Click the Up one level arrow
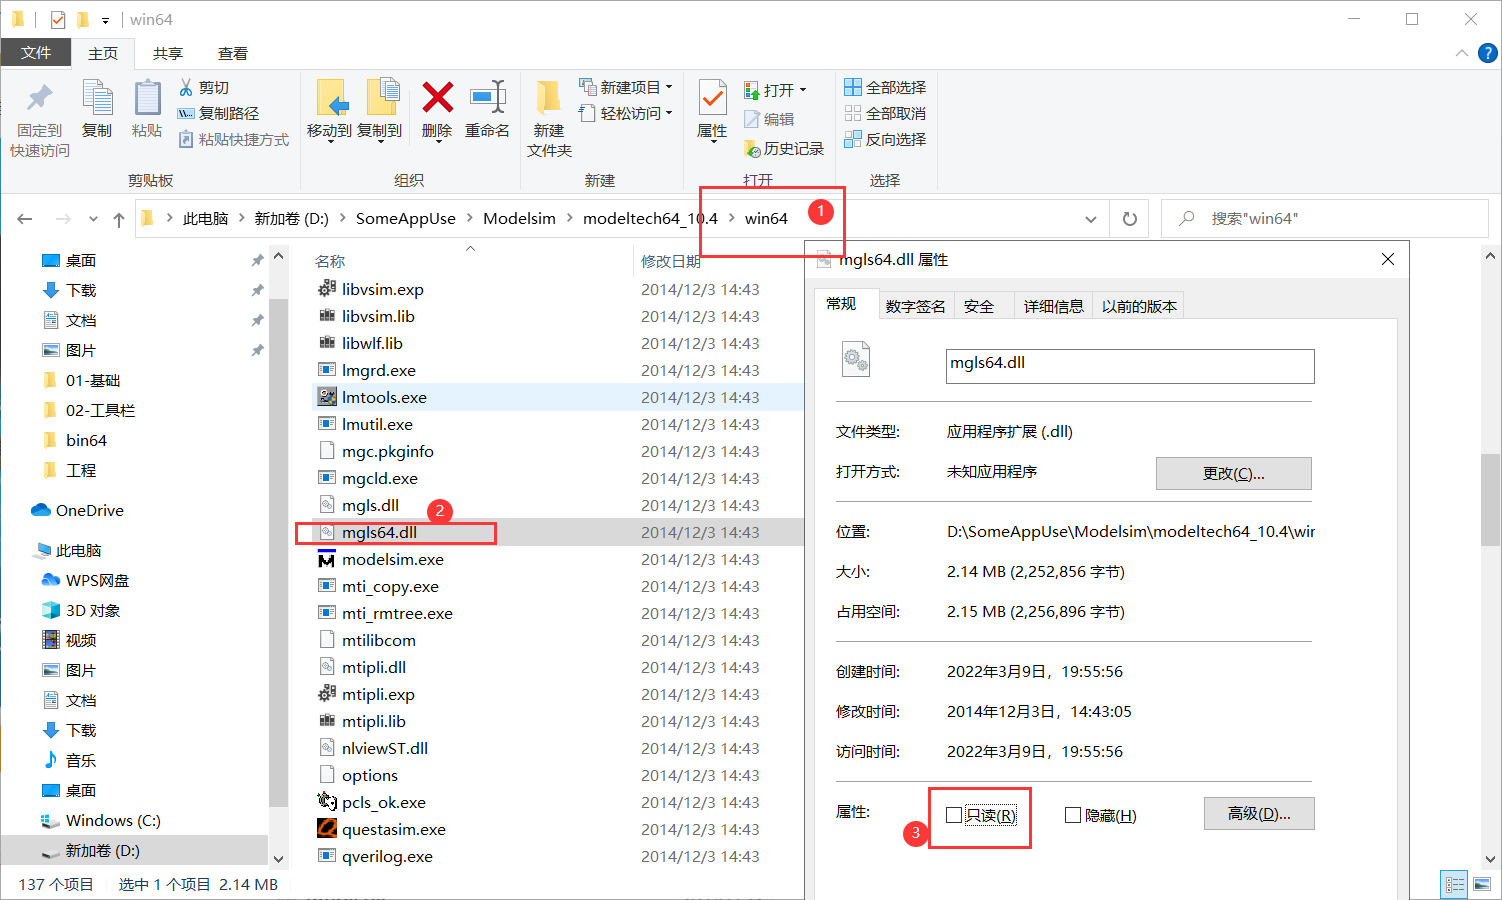This screenshot has height=900, width=1502. pos(119,219)
